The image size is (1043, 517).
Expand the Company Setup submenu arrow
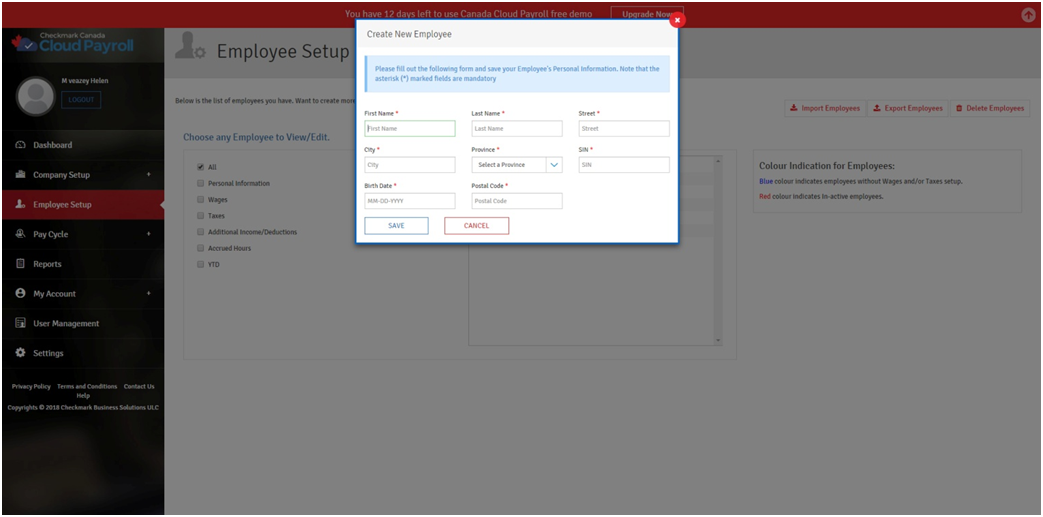click(149, 175)
